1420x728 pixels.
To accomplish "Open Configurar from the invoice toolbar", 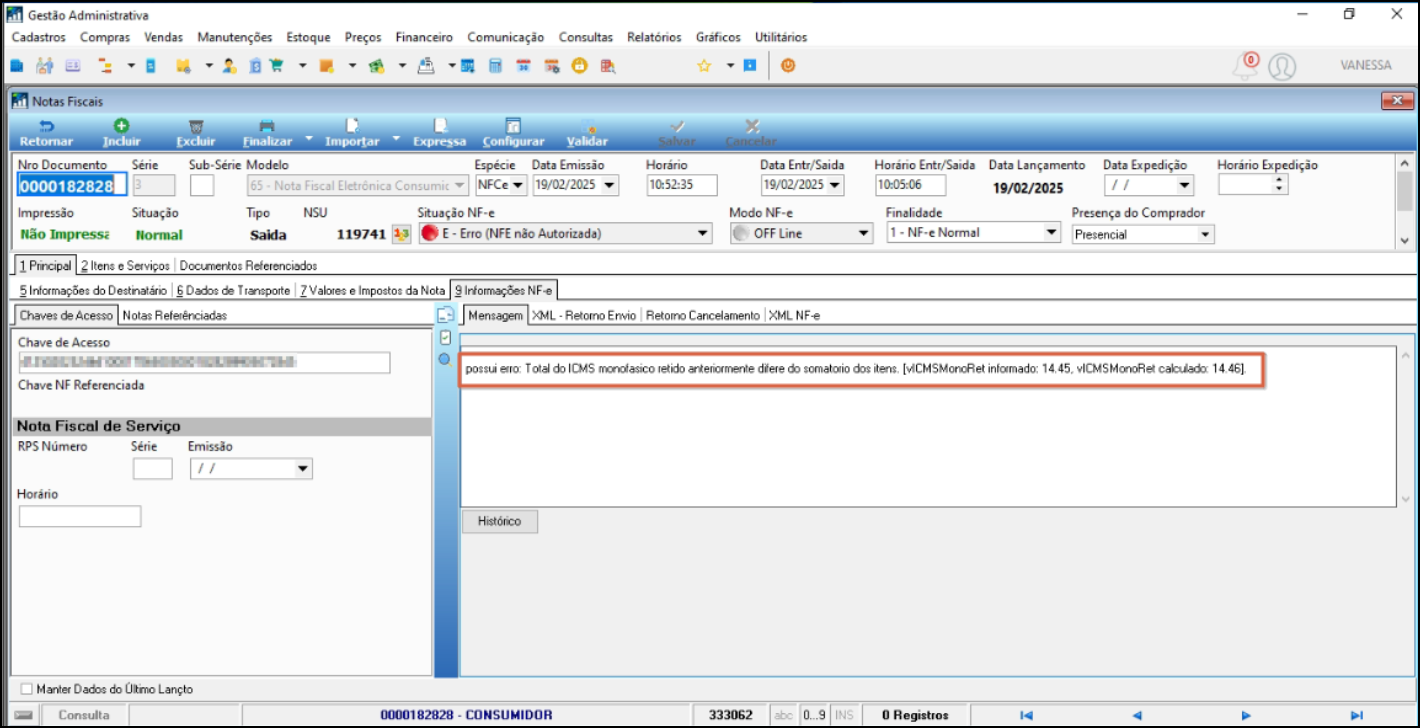I will click(x=513, y=133).
